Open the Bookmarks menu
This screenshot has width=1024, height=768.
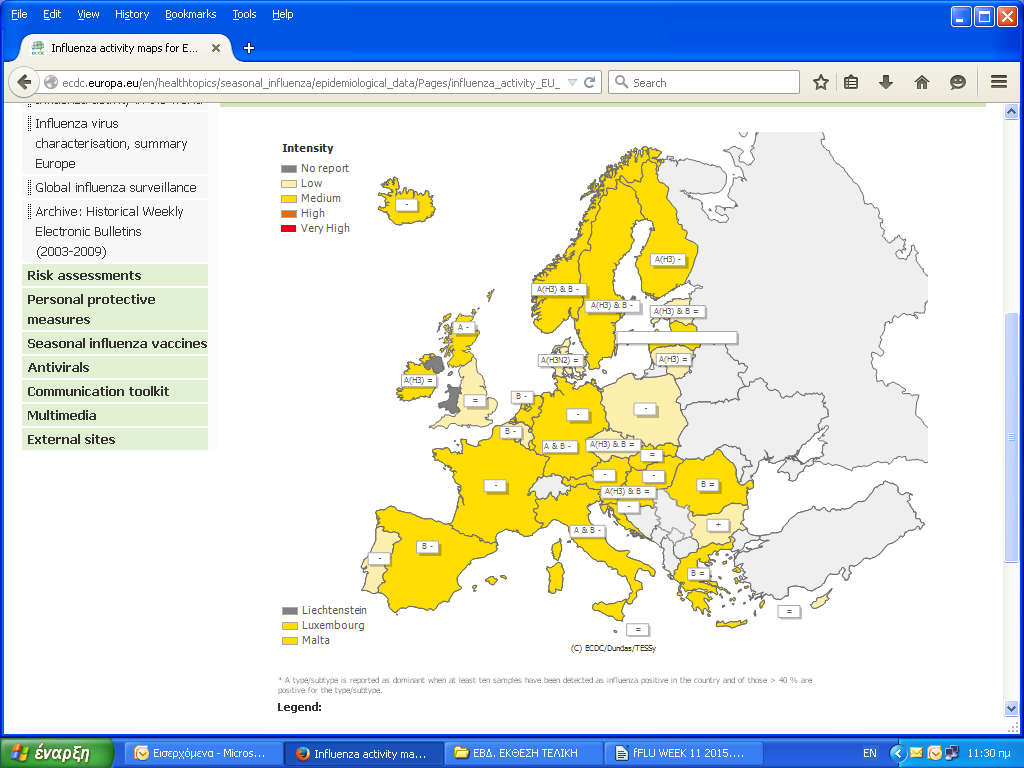[190, 14]
